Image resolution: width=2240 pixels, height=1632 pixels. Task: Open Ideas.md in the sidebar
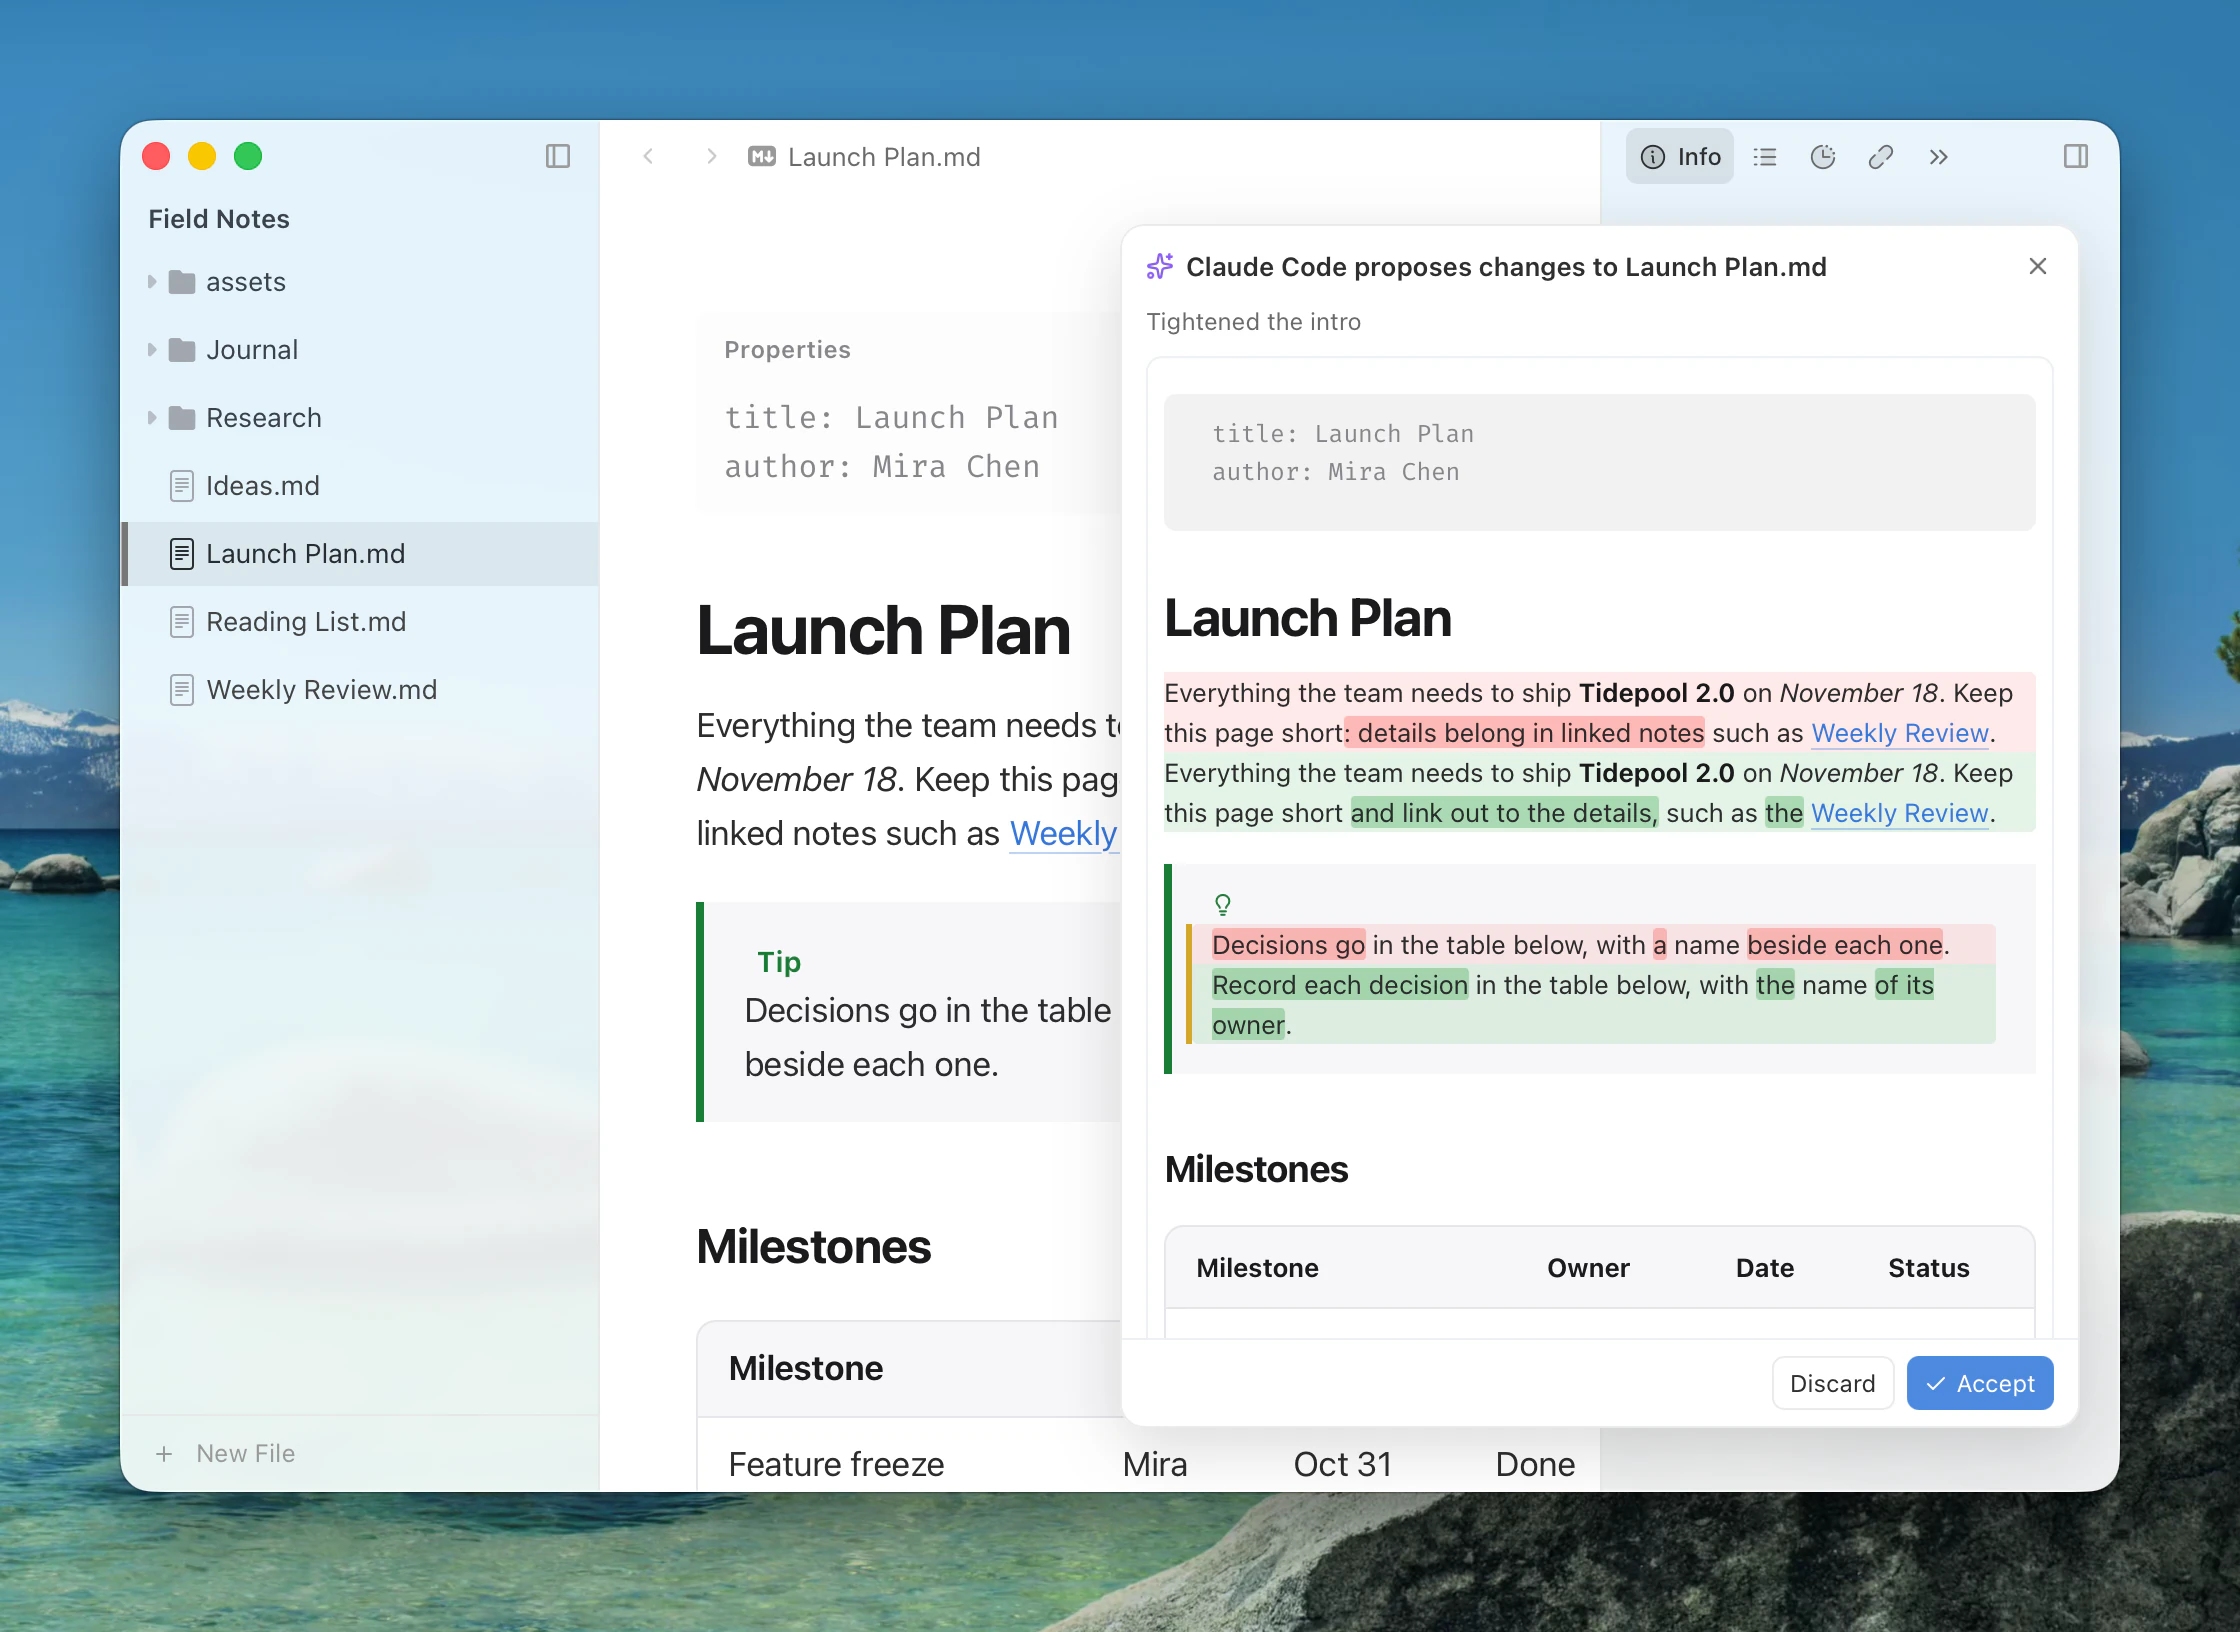pos(360,486)
